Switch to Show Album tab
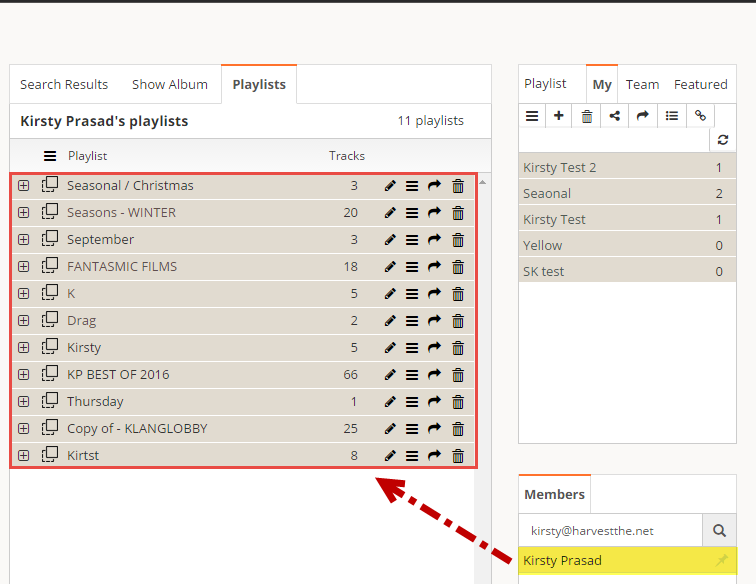 [x=170, y=84]
